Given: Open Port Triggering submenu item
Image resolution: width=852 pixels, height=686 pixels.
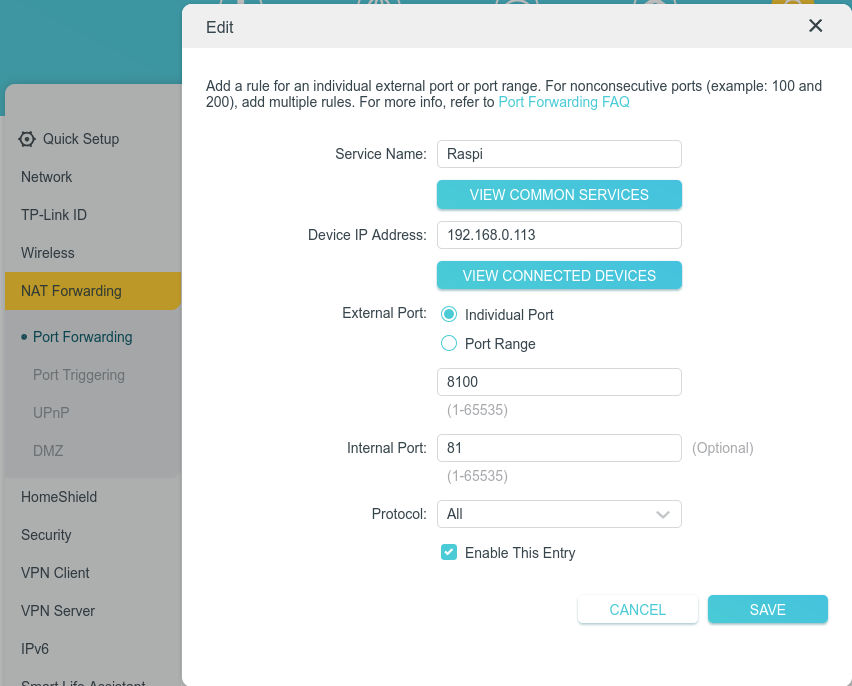Looking at the screenshot, I should (x=79, y=375).
